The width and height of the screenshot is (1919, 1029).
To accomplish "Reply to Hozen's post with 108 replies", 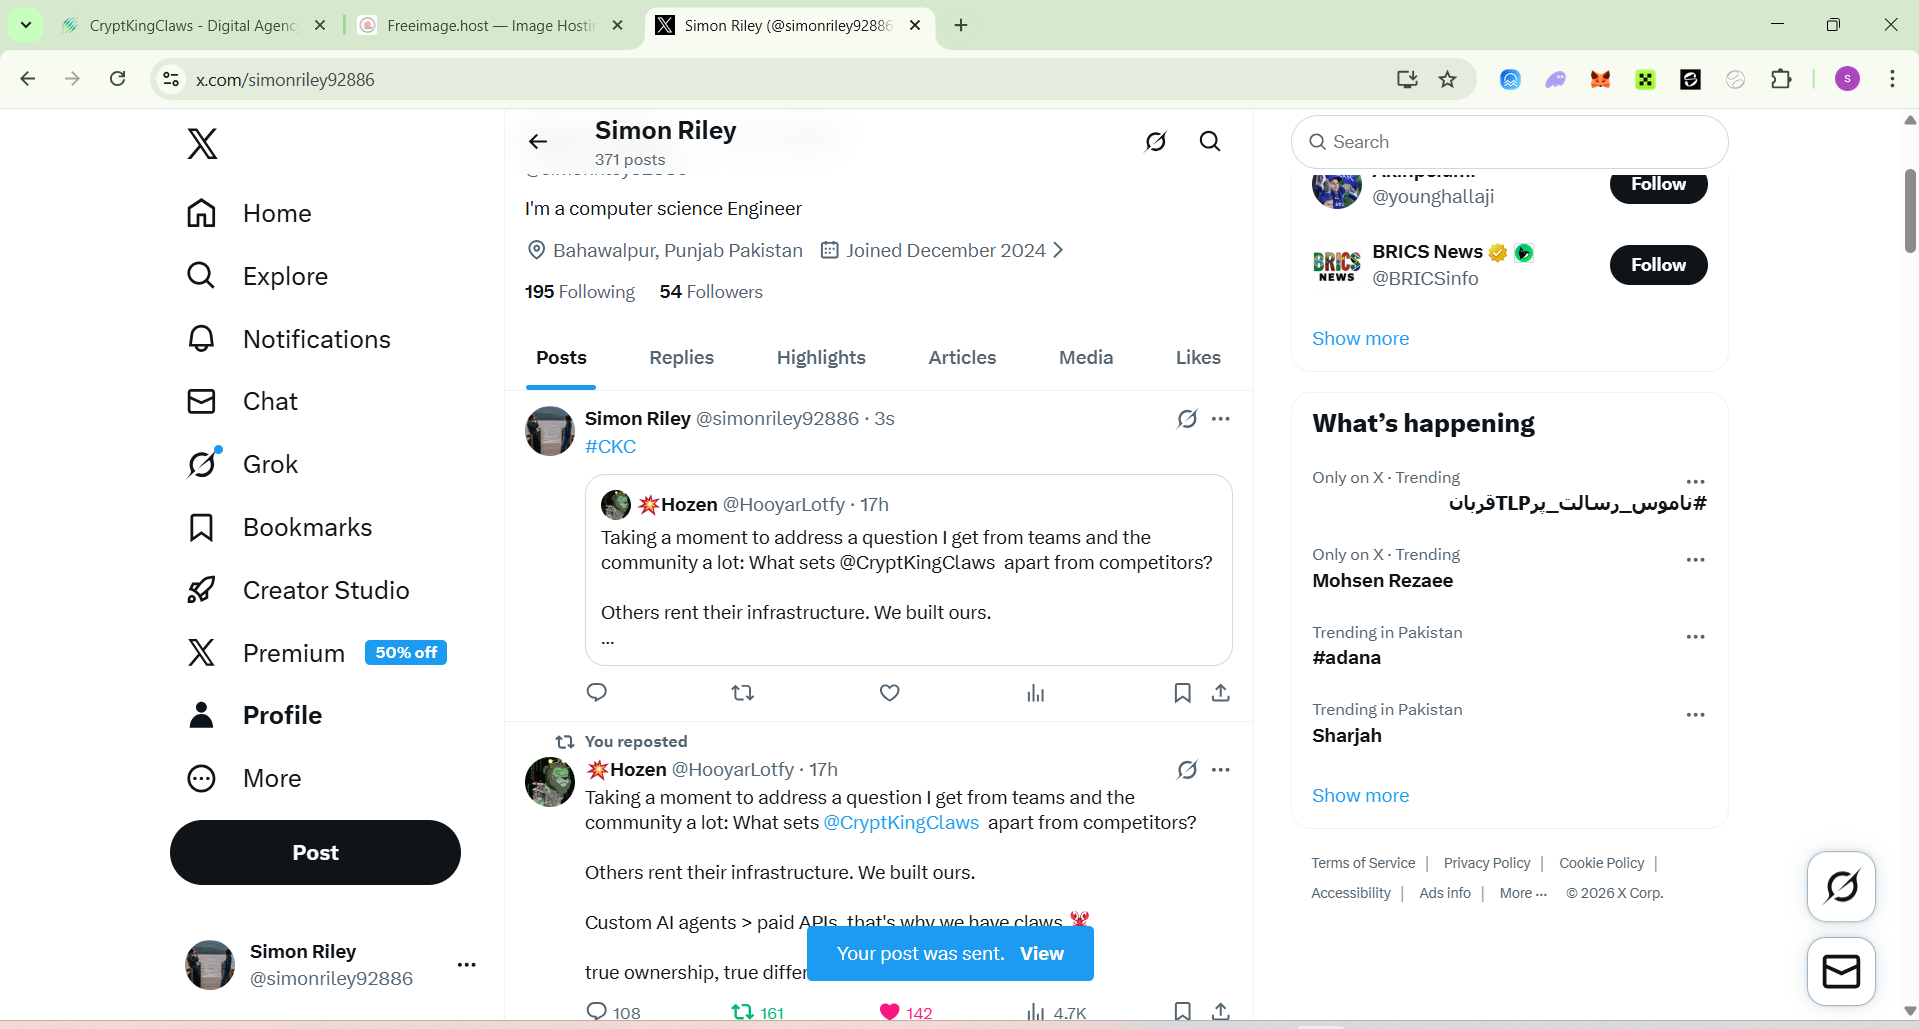I will click(x=612, y=1012).
